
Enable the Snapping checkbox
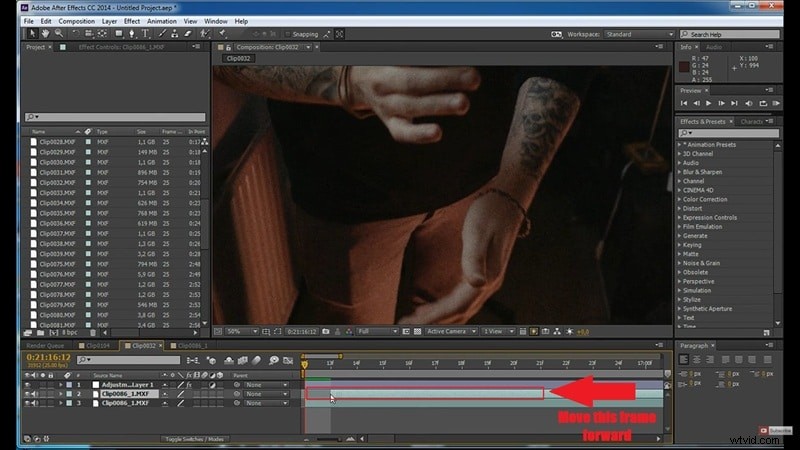coord(288,34)
